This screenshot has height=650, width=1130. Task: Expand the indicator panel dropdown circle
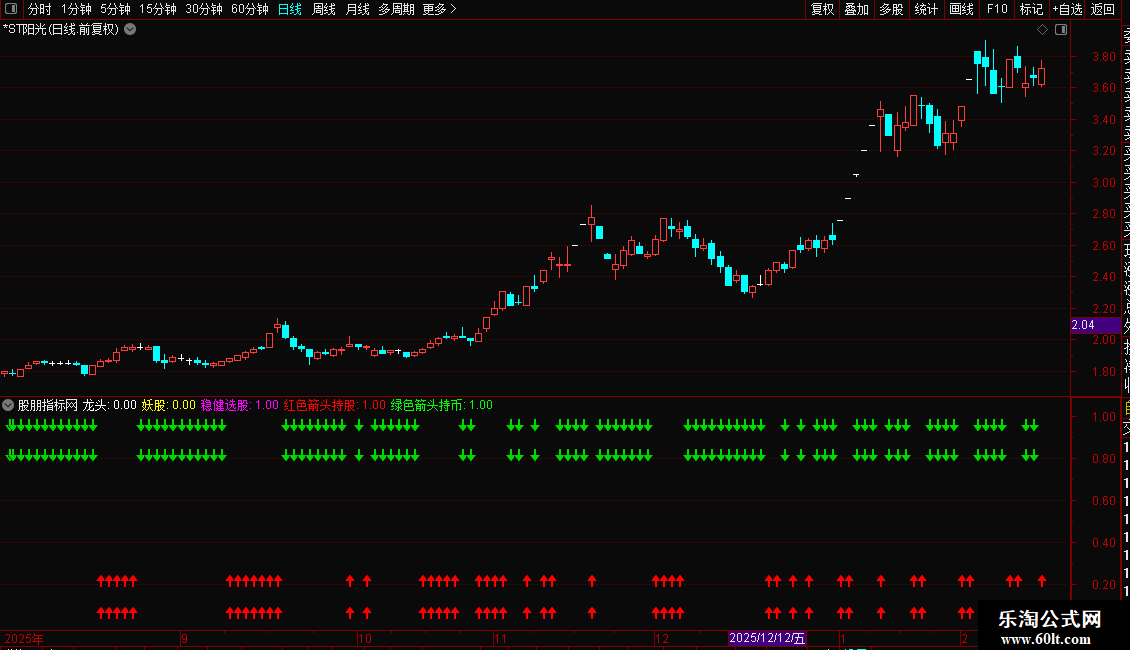(8, 405)
